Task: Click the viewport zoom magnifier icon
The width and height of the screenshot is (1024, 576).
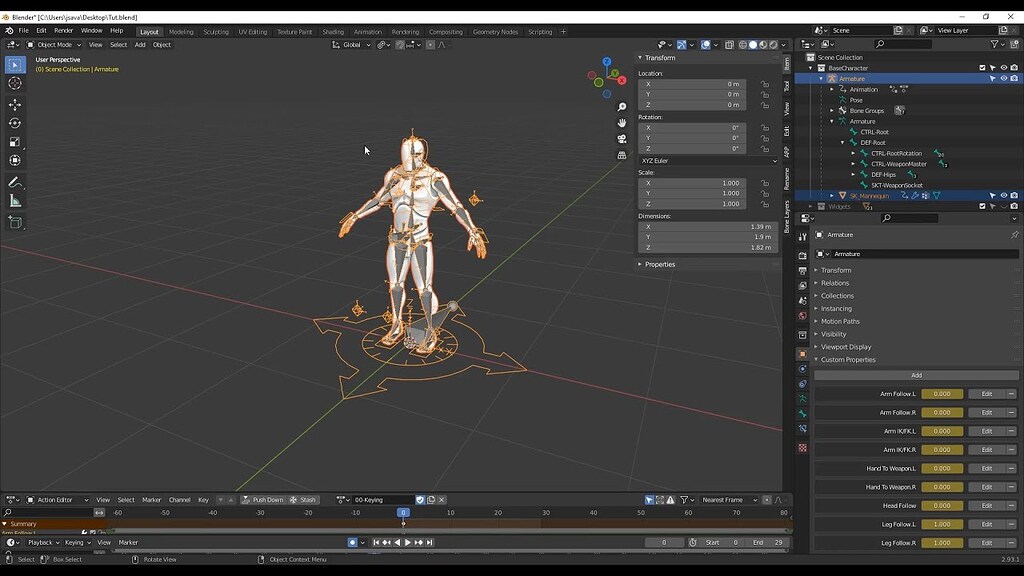Action: coord(622,107)
